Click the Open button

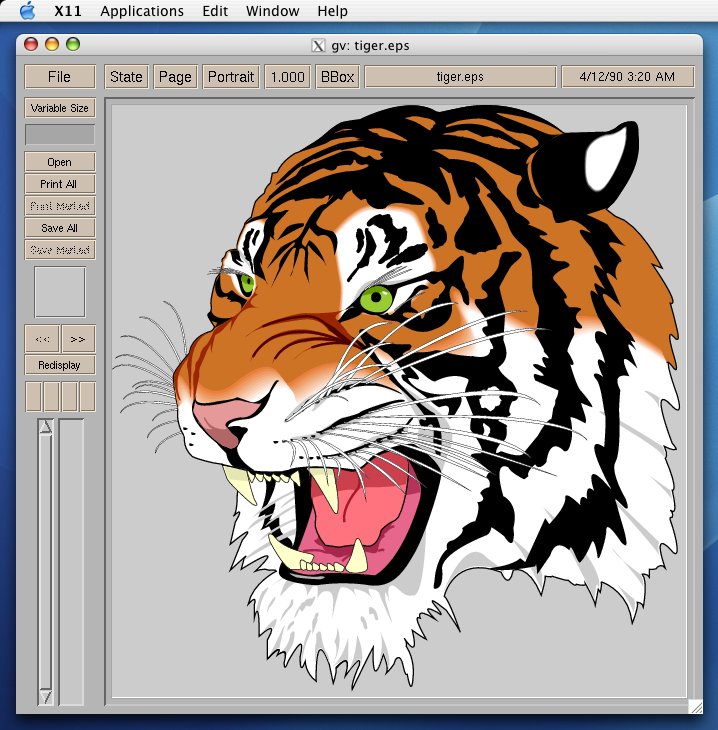click(x=60, y=162)
